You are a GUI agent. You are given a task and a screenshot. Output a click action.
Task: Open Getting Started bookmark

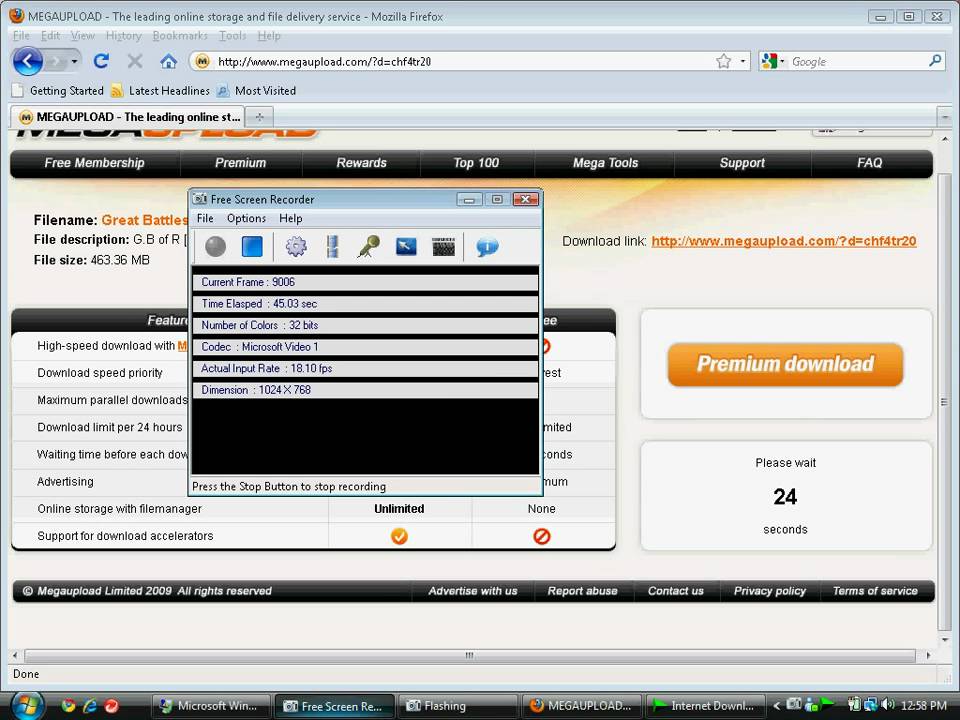click(x=59, y=91)
